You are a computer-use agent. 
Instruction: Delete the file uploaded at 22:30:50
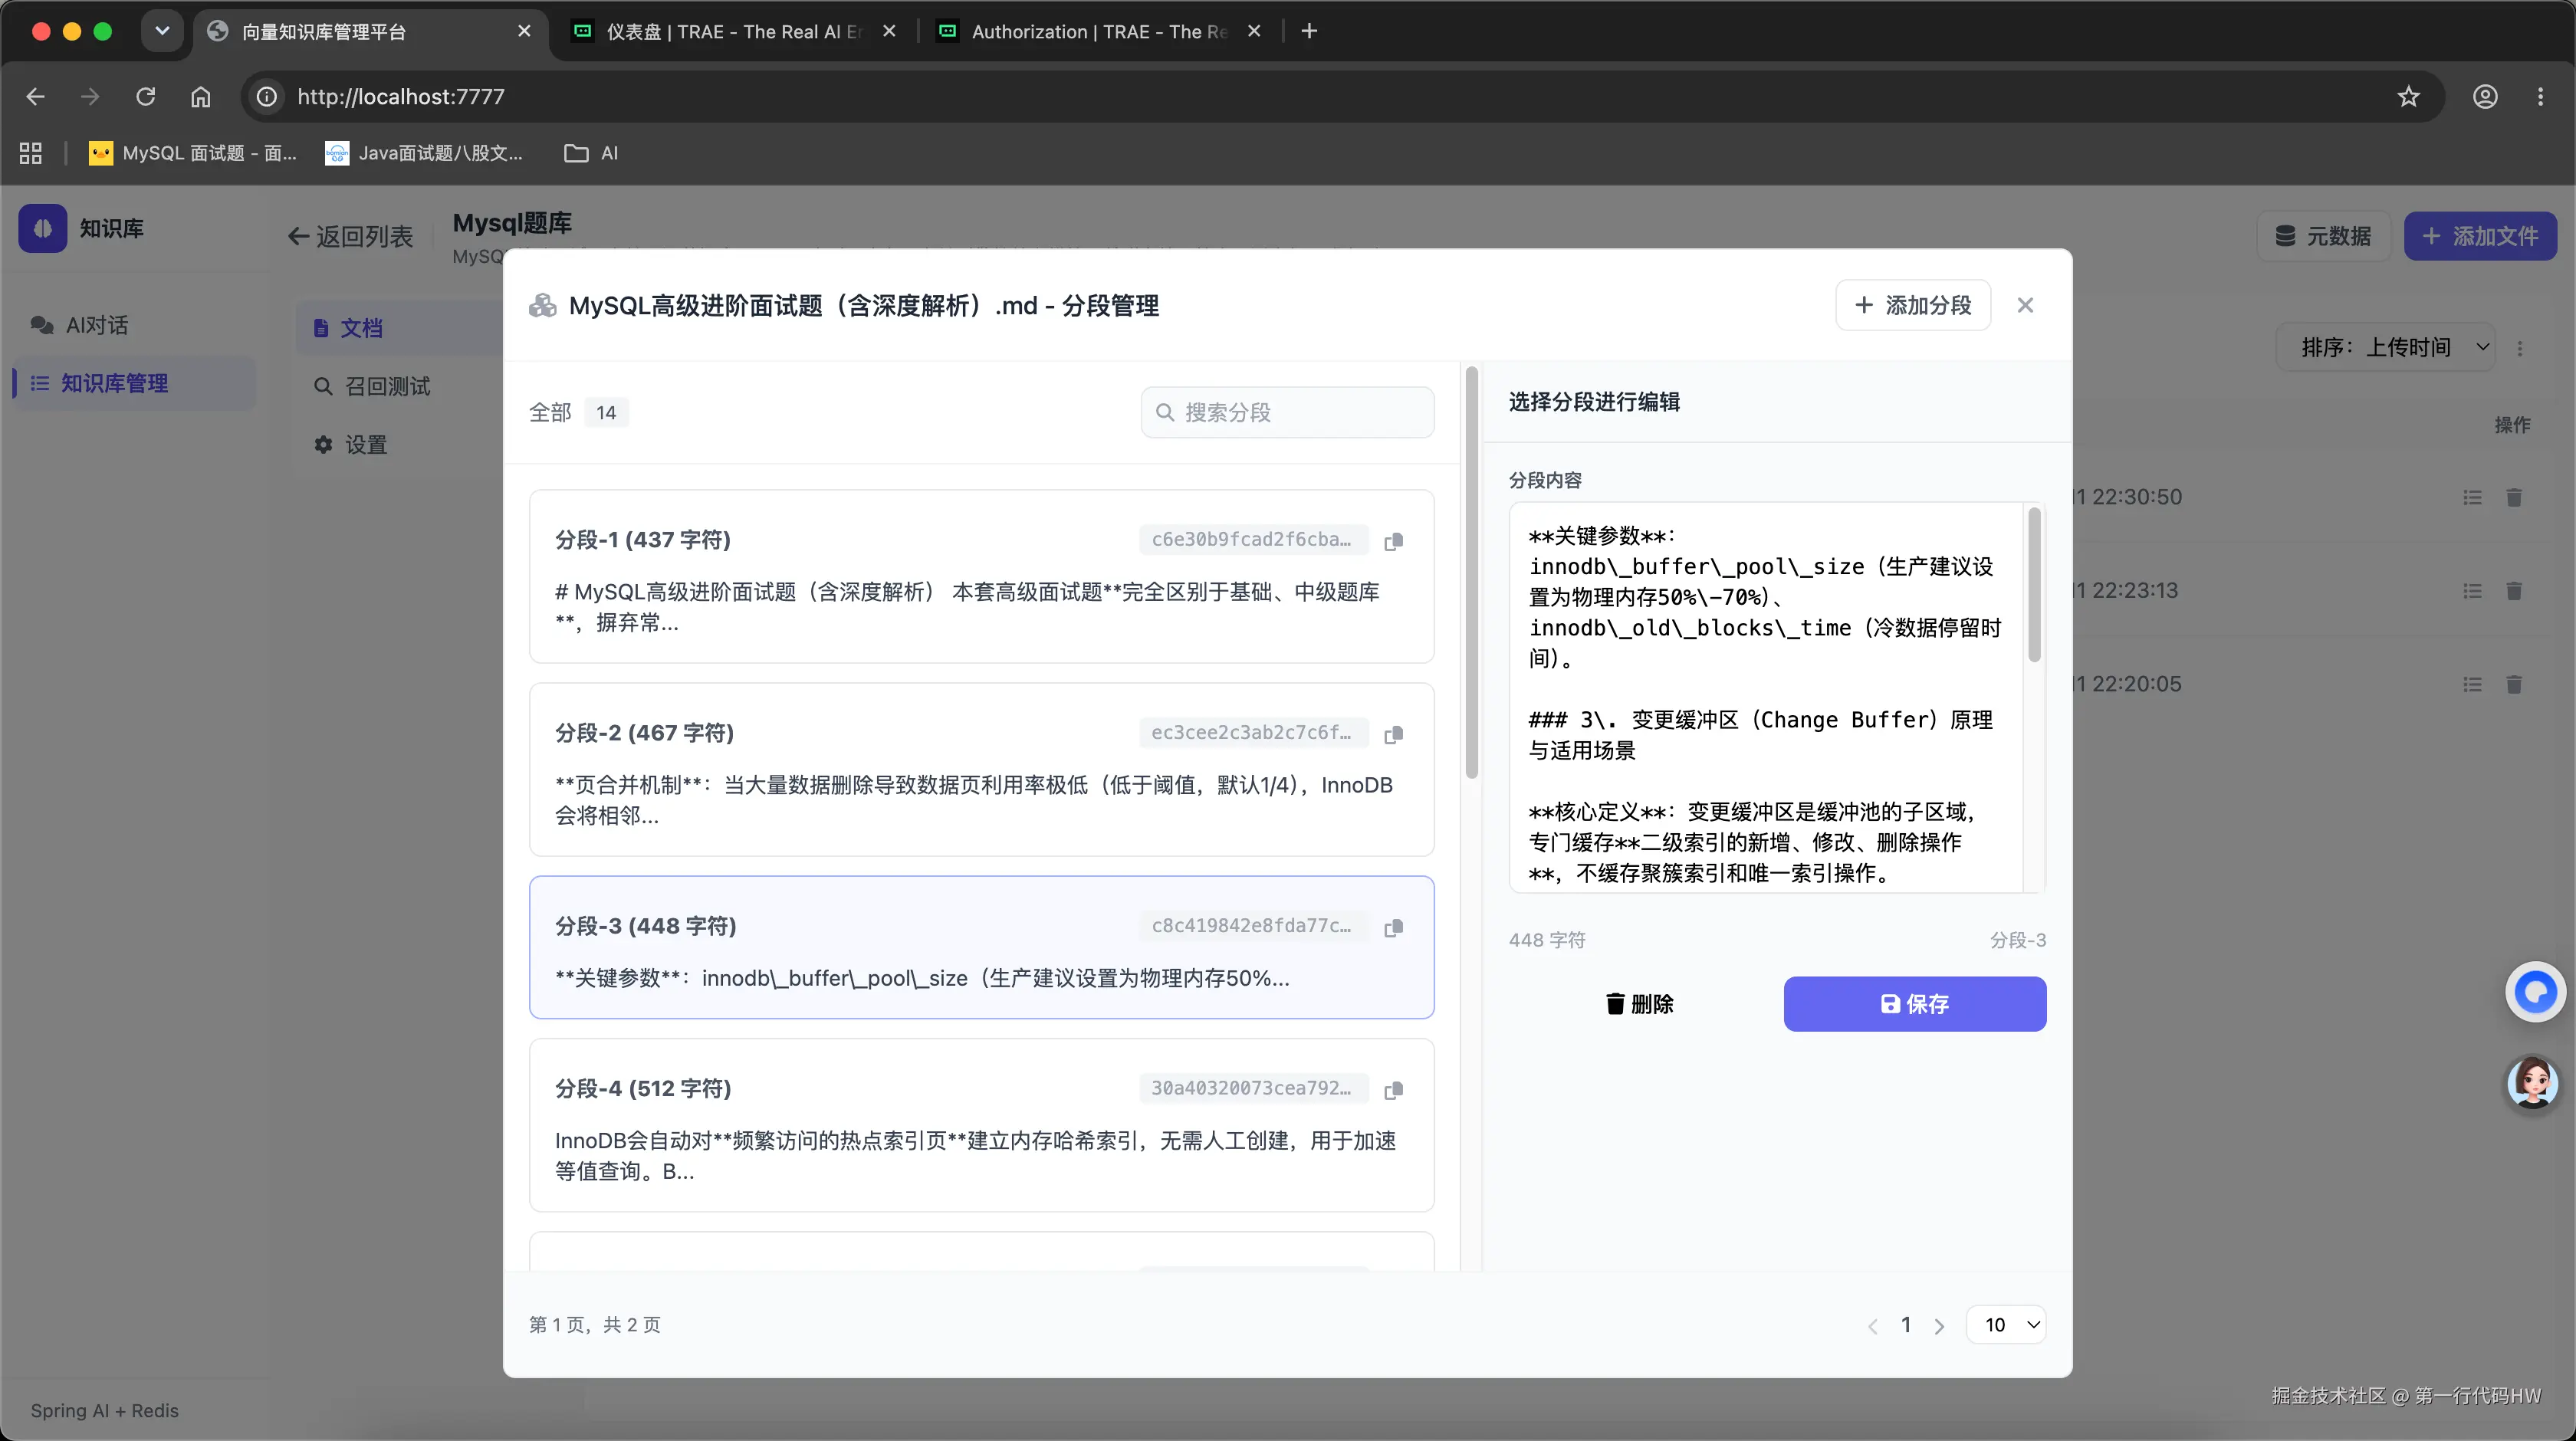pyautogui.click(x=2514, y=497)
